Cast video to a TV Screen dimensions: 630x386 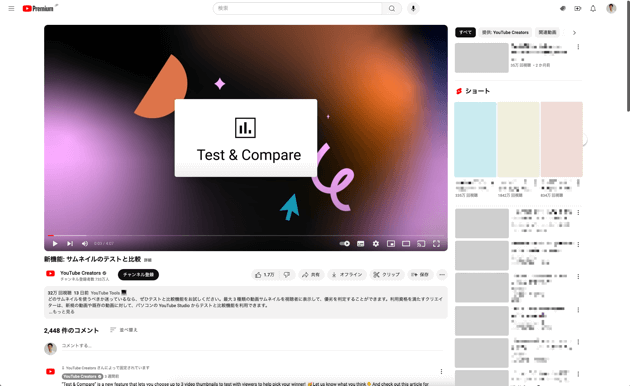click(421, 243)
